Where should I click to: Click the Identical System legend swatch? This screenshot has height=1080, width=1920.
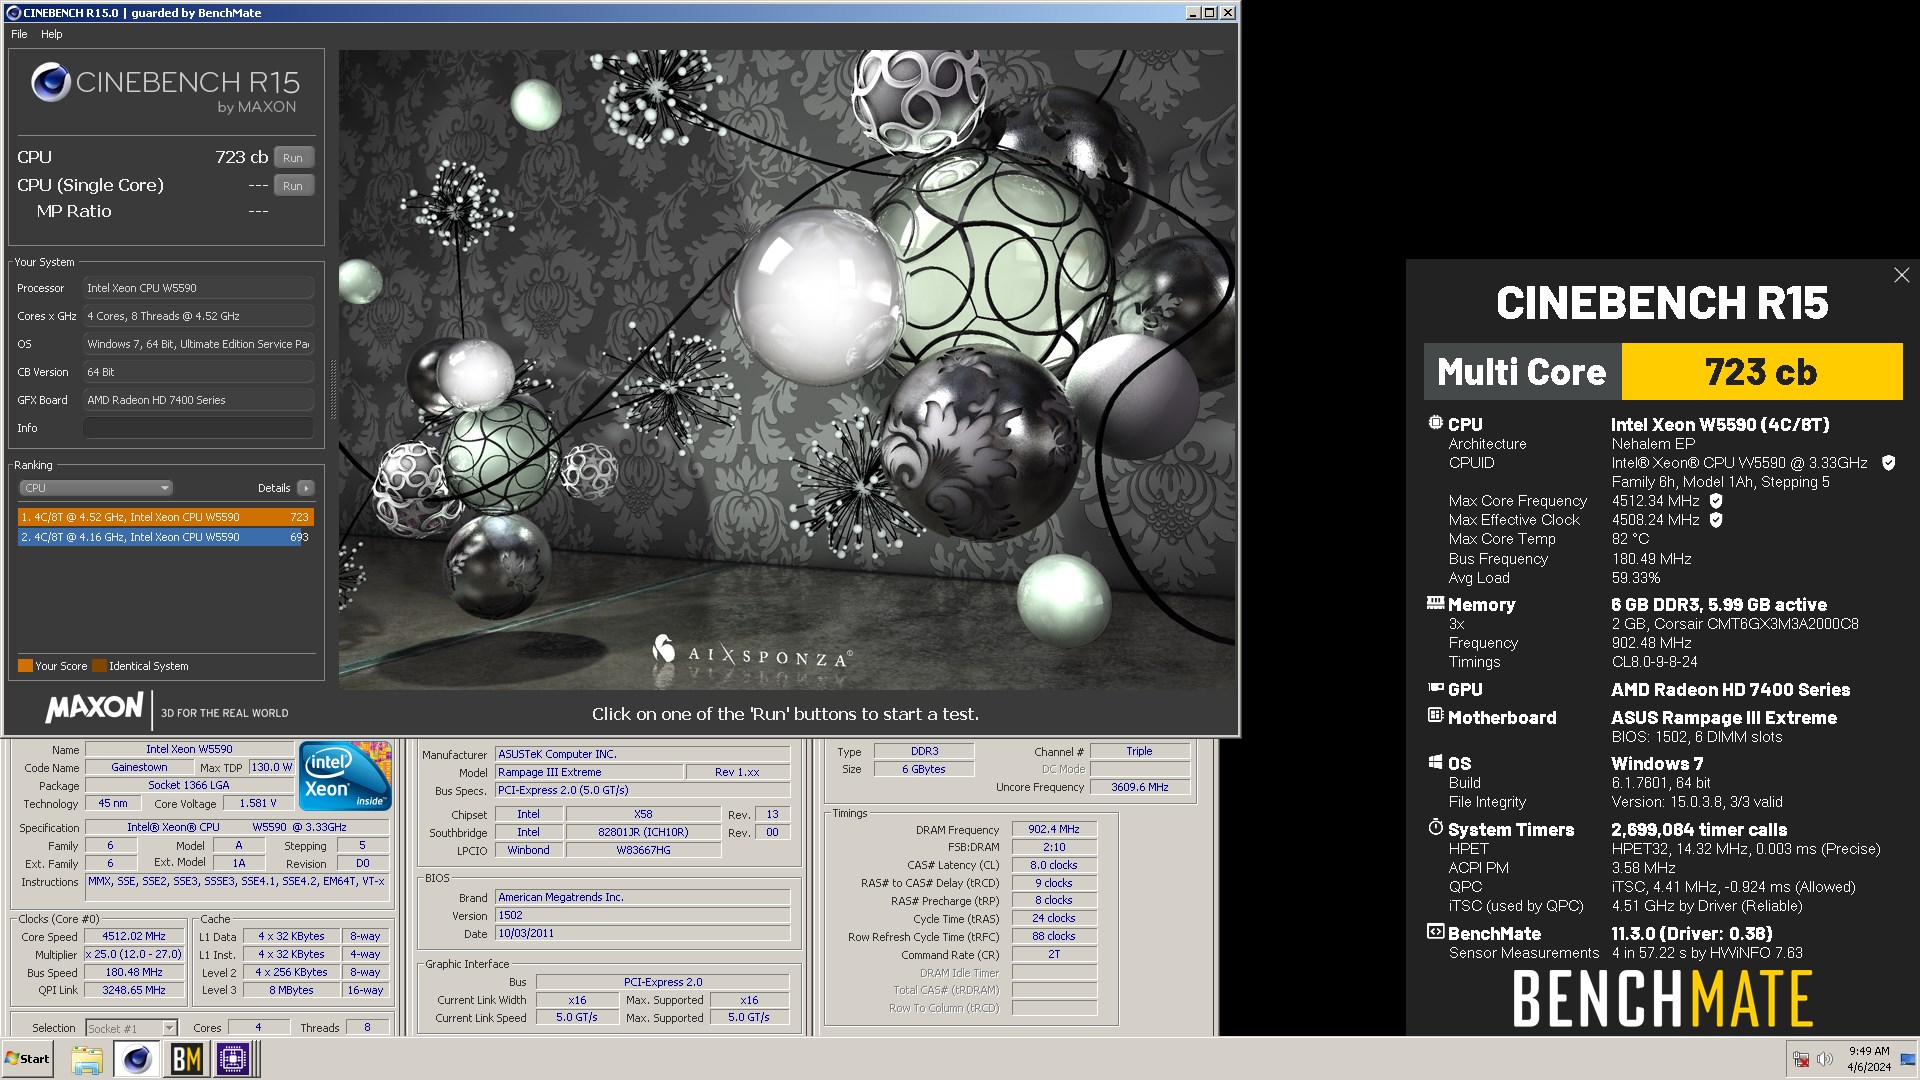coord(99,666)
